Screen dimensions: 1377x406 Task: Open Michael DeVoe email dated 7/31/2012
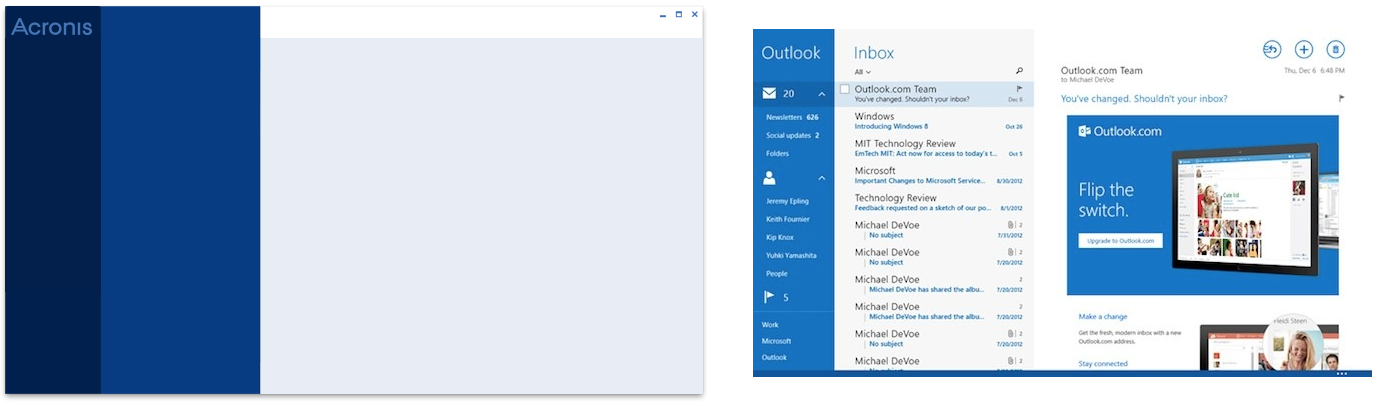tap(938, 229)
